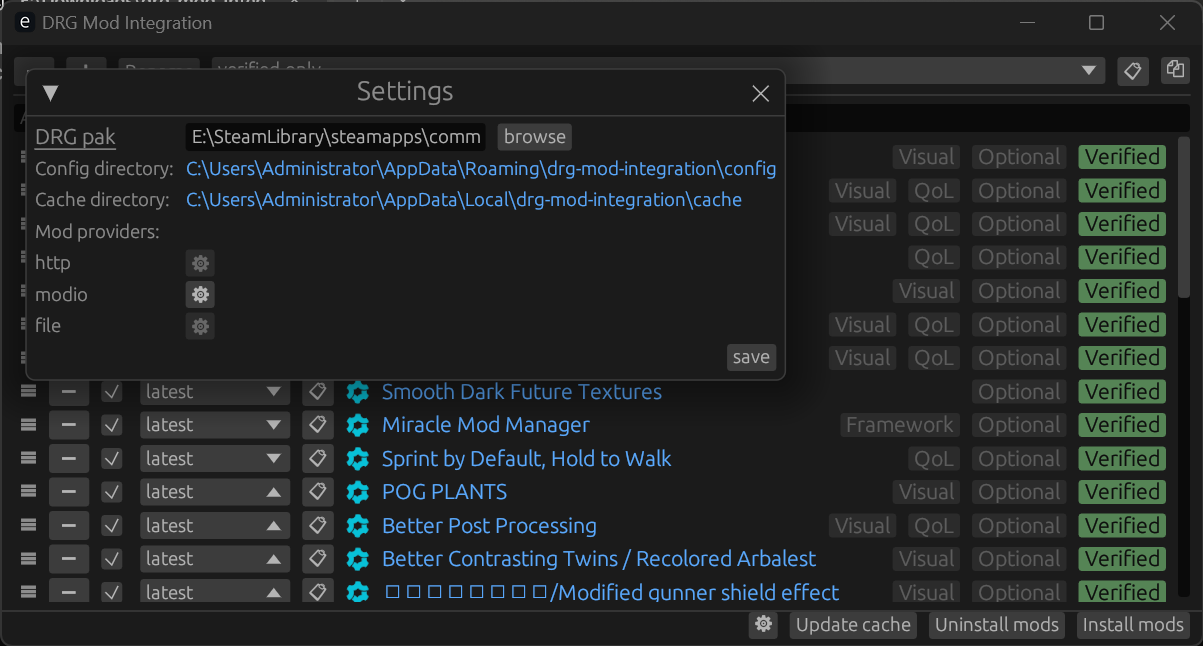Close the Settings dialog
This screenshot has height=646, width=1203.
(x=760, y=93)
